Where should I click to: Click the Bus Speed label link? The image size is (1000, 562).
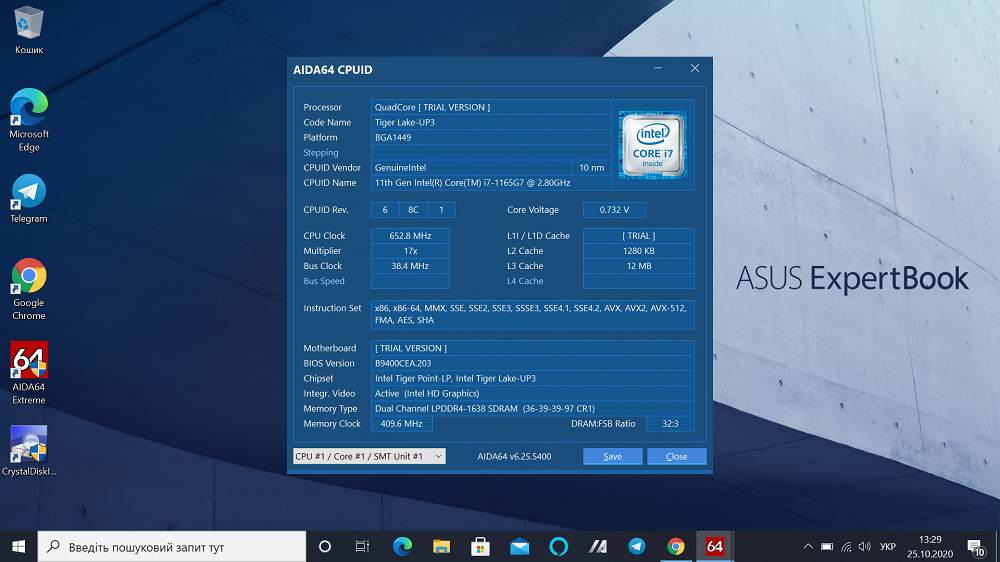[324, 281]
